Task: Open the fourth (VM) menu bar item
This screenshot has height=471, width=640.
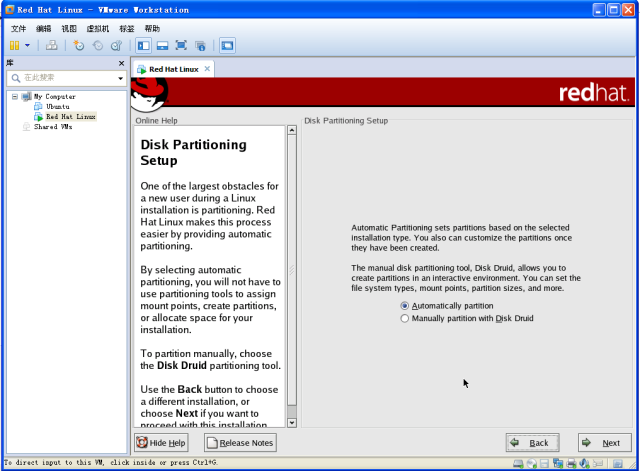Action: coord(98,29)
